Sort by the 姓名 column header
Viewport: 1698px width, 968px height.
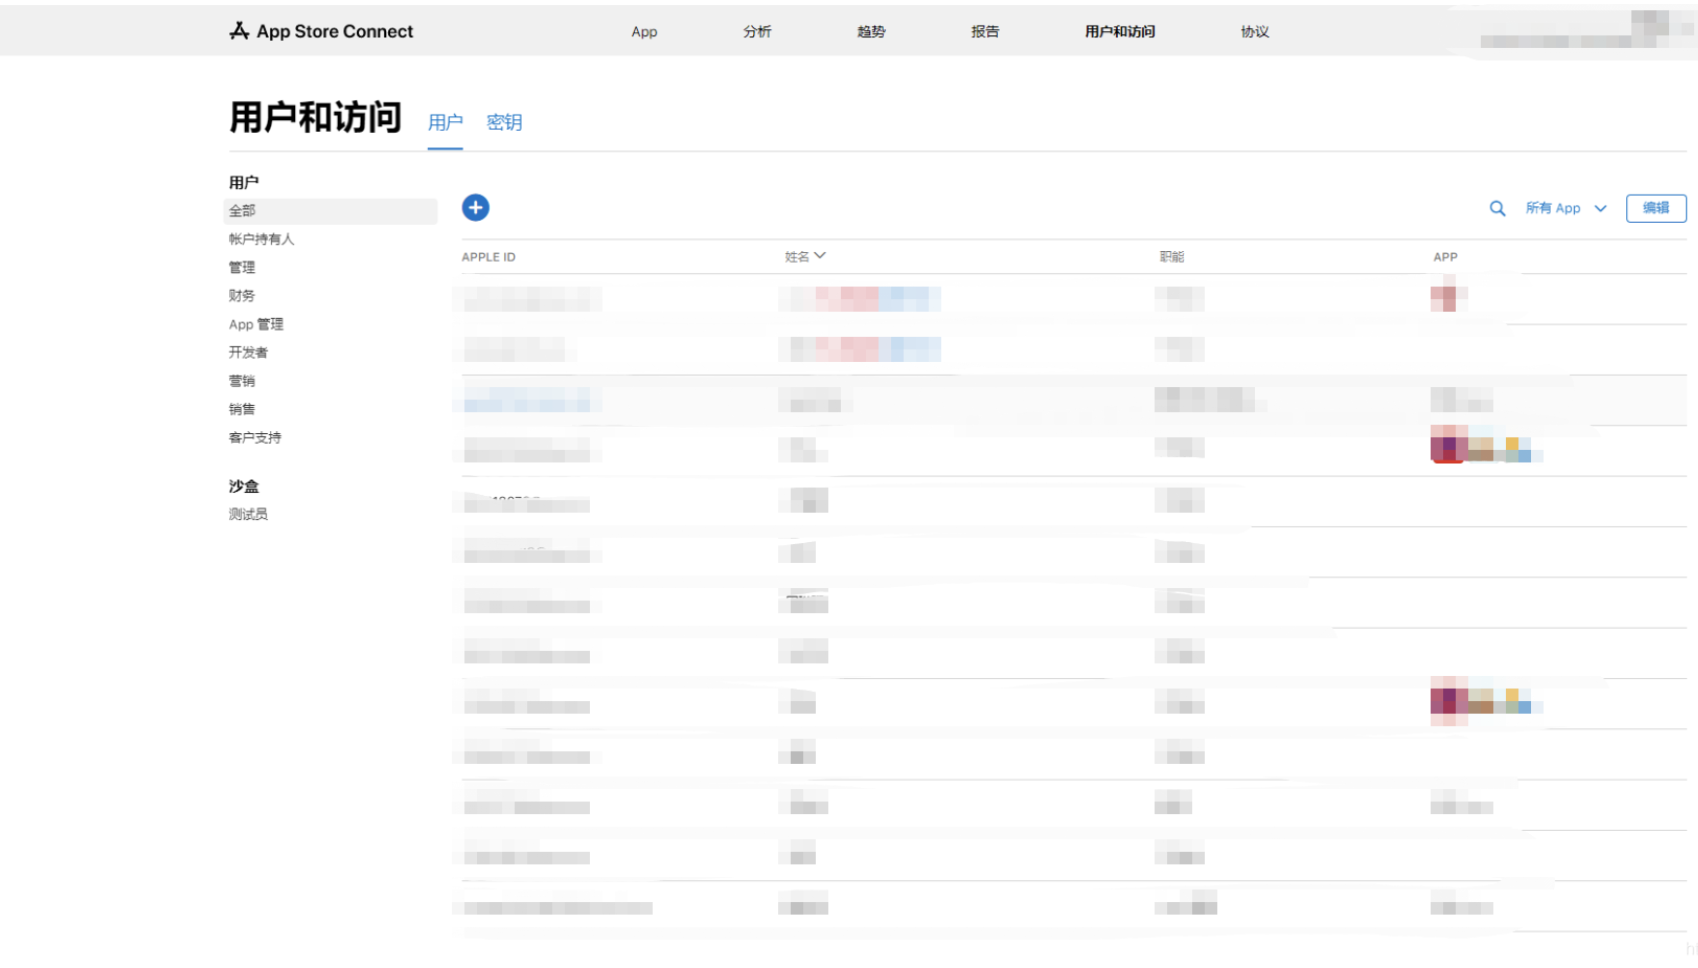[804, 257]
